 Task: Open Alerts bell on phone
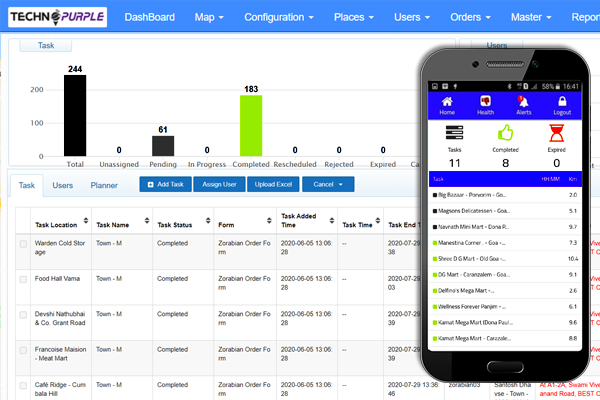tap(523, 101)
